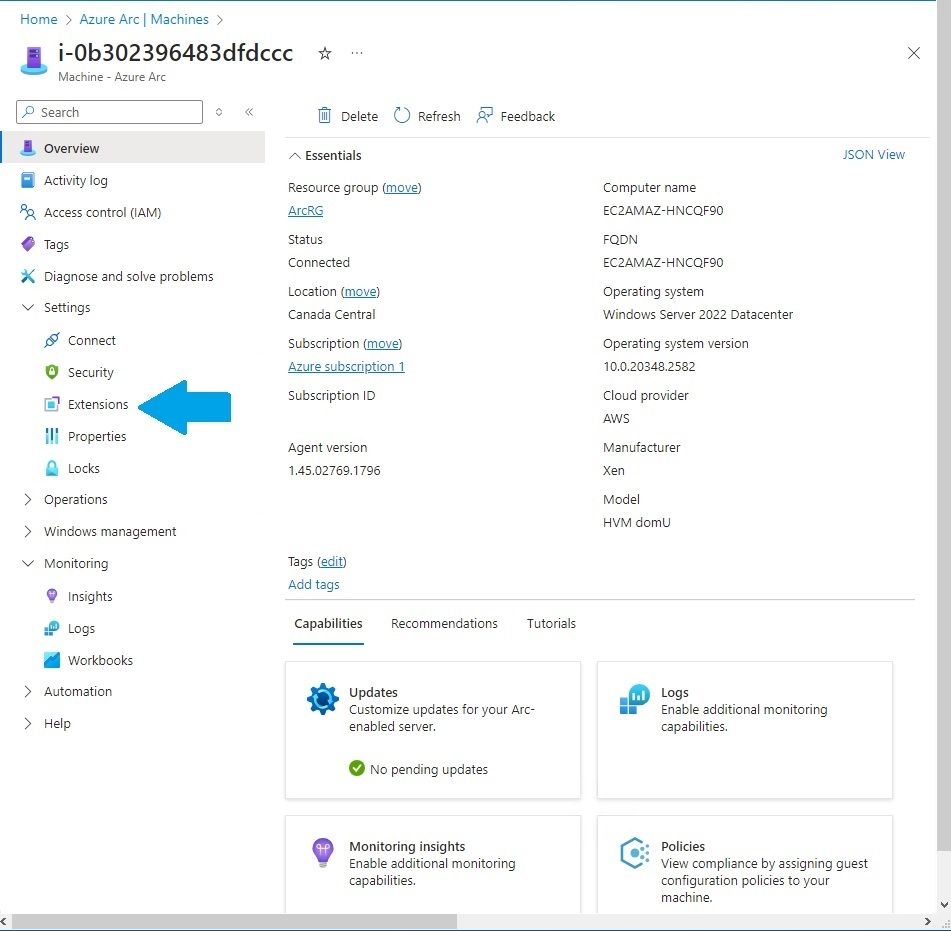Viewport: 951px width, 931px height.
Task: Click the Insights lightbulb icon in sidebar
Action: 52,596
